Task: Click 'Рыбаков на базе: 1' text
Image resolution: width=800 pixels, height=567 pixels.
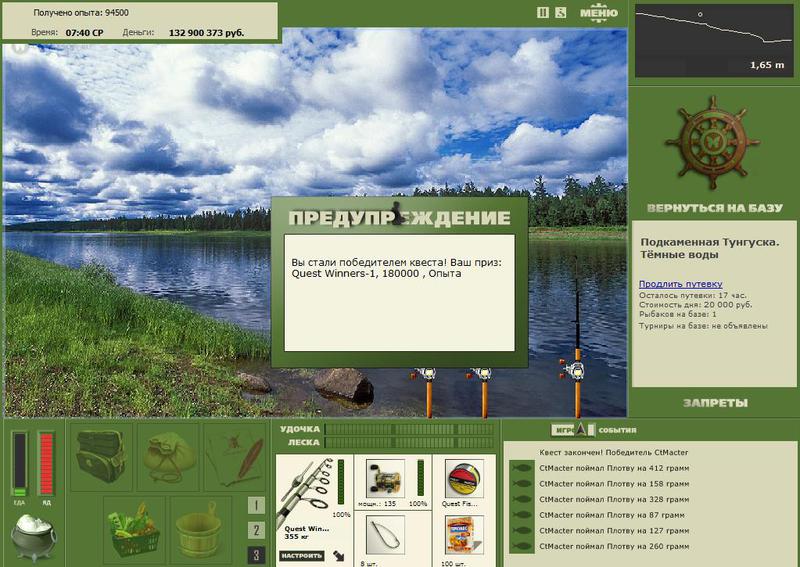Action: (678, 314)
